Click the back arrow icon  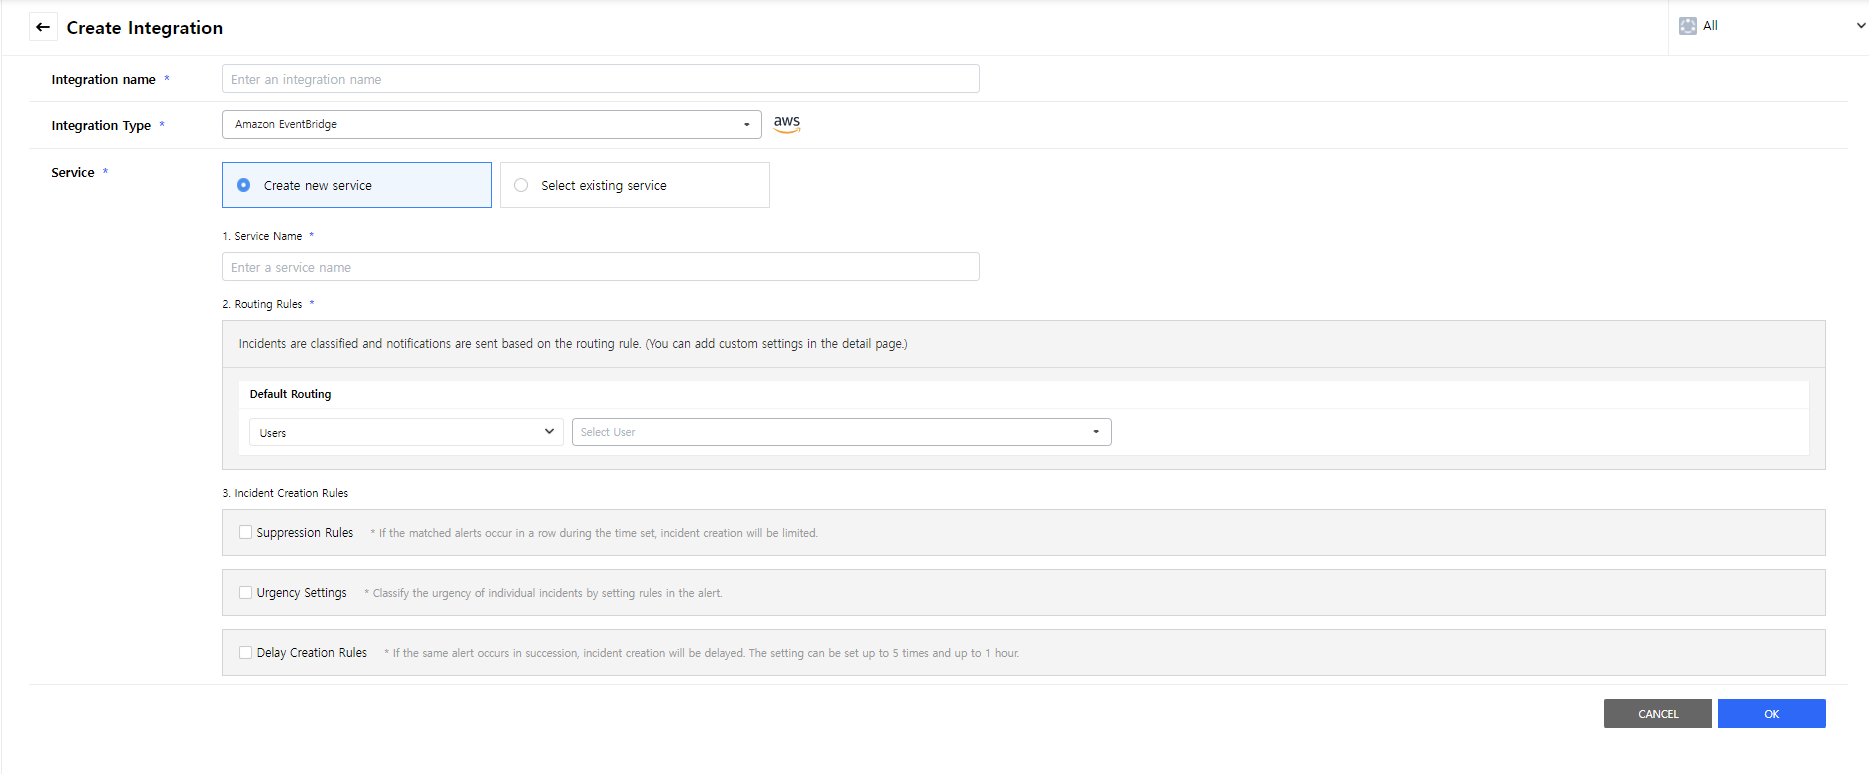pyautogui.click(x=43, y=27)
